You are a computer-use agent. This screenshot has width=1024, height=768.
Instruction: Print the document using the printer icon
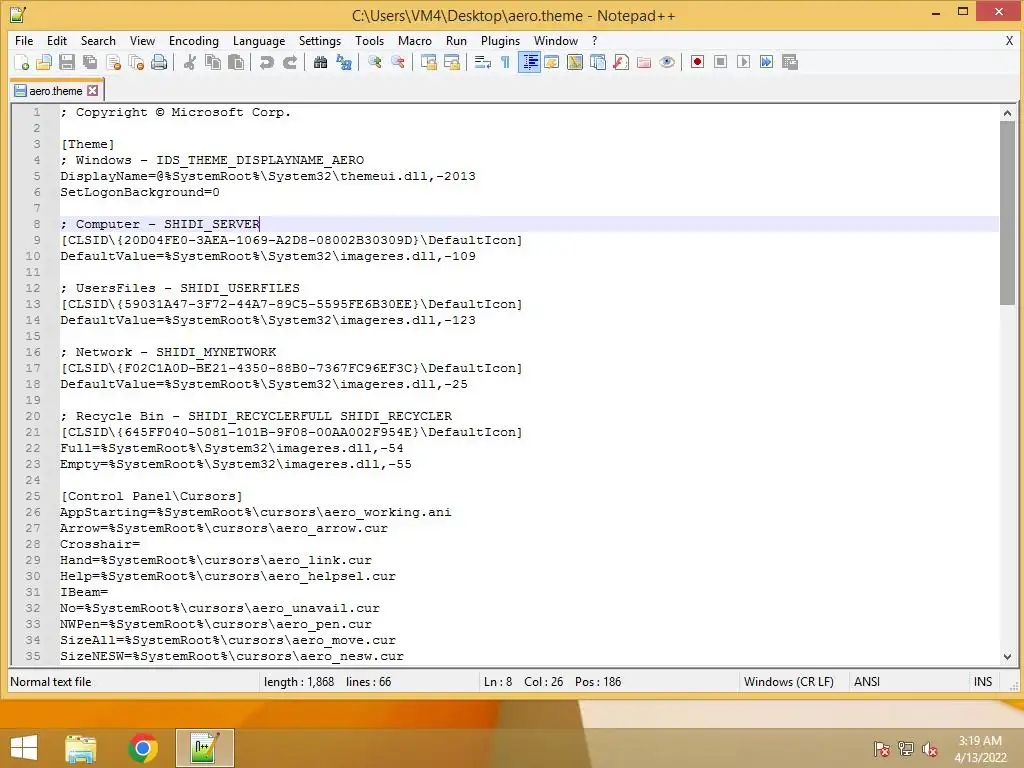(x=159, y=62)
